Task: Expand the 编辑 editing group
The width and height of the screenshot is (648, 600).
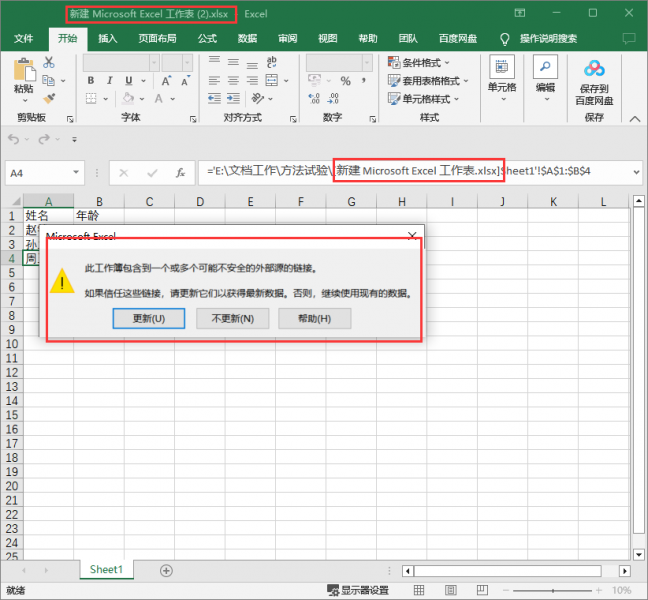Action: (x=546, y=79)
